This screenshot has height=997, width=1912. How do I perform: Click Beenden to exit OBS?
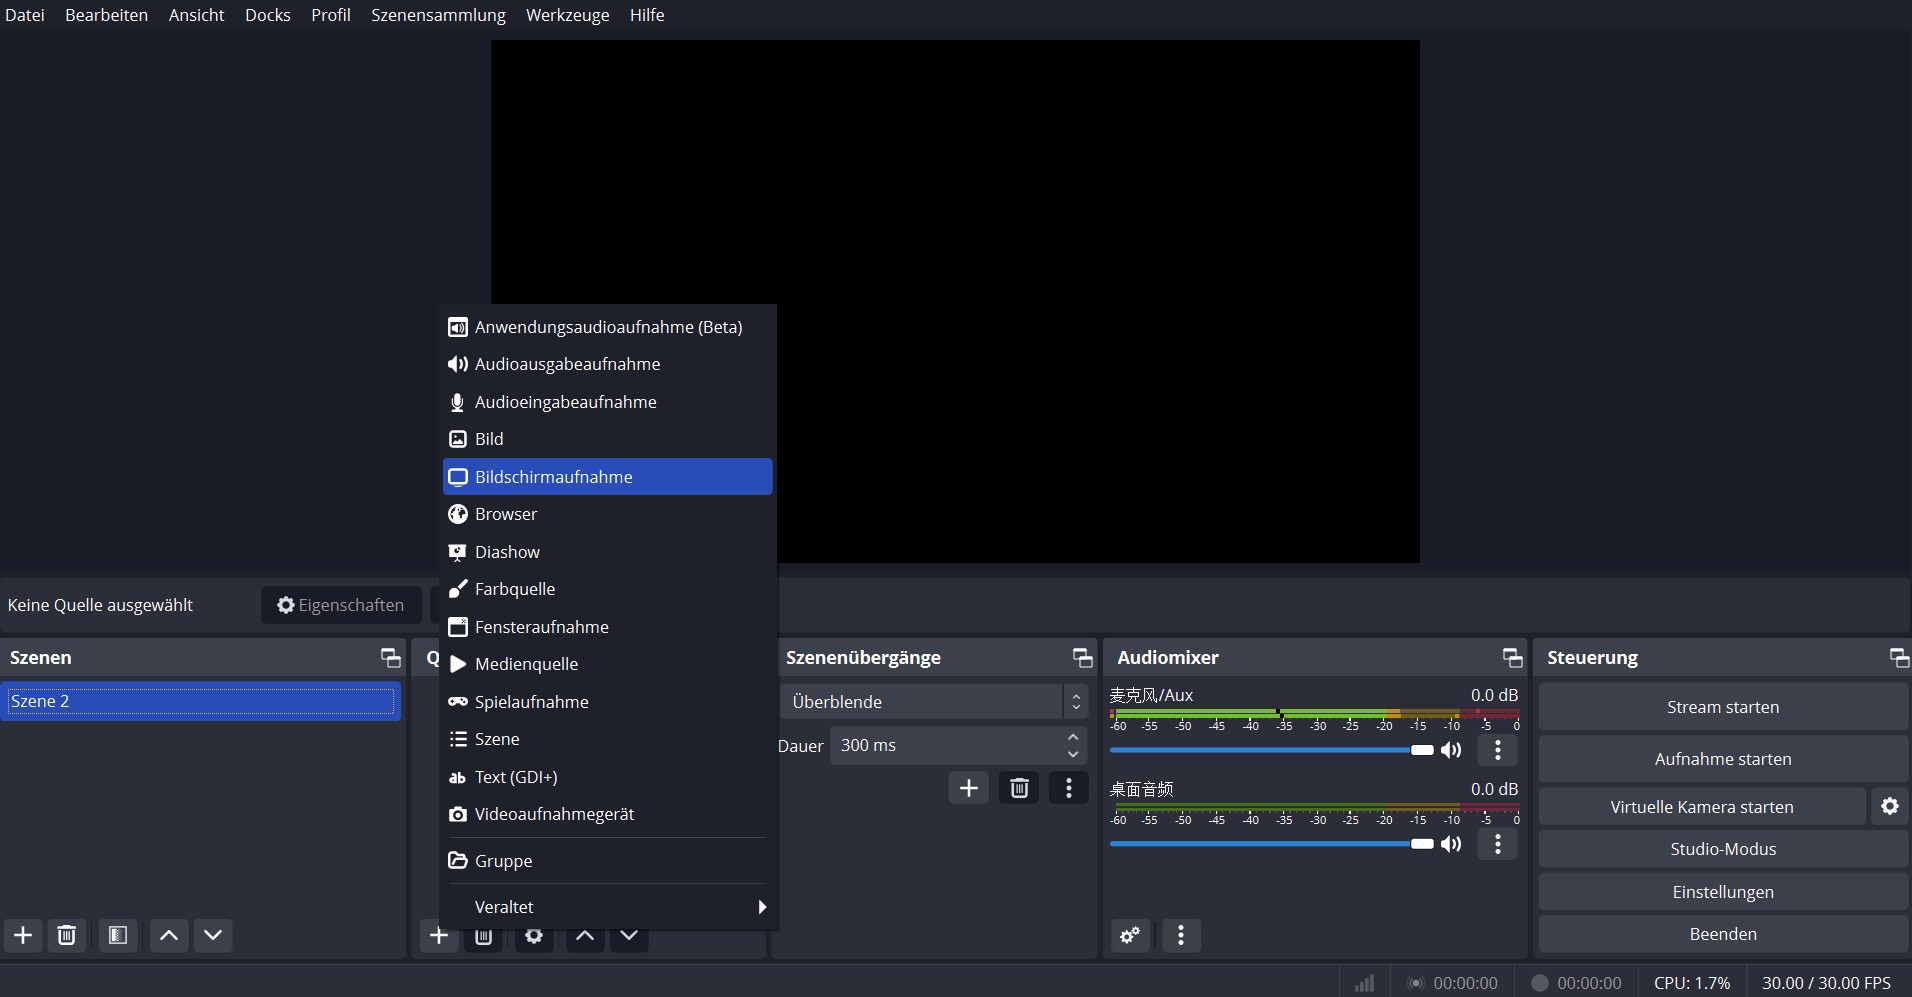click(x=1723, y=934)
